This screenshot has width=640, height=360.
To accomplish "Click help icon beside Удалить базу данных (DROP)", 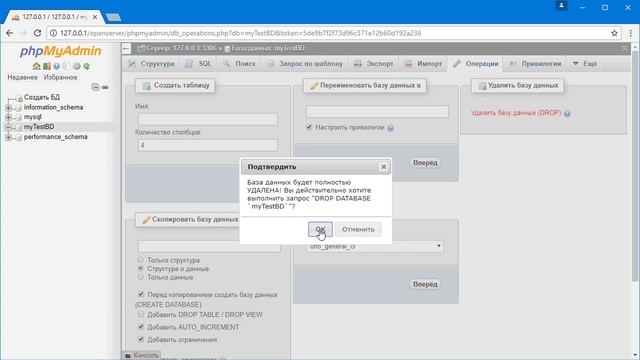I will pyautogui.click(x=567, y=113).
